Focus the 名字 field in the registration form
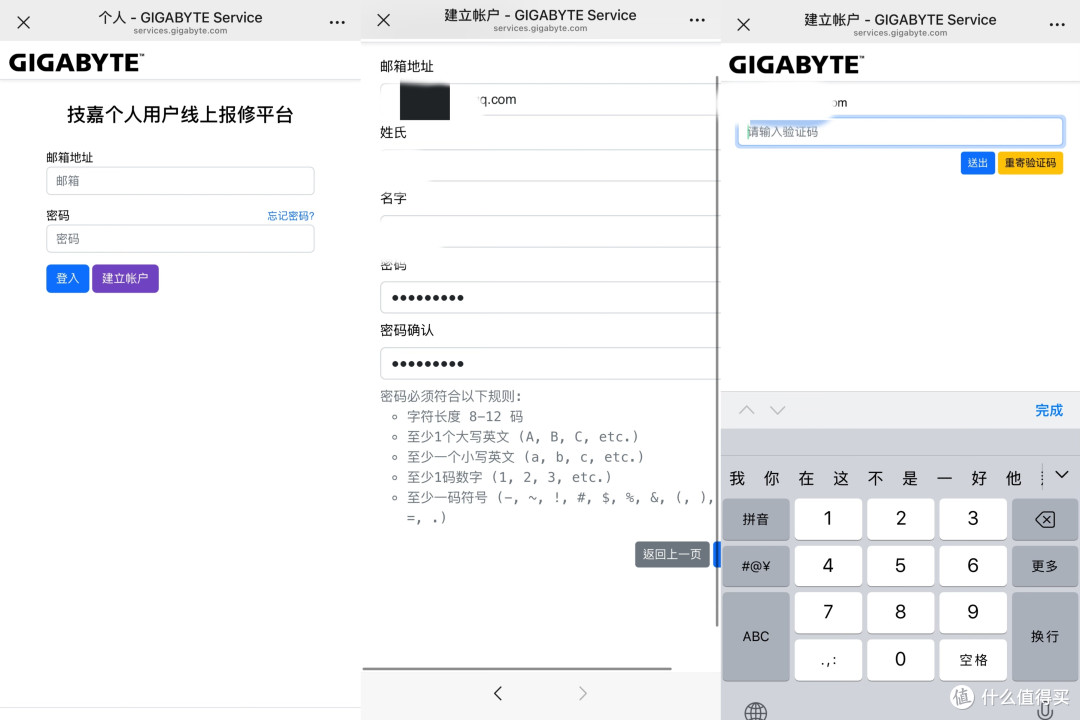The width and height of the screenshot is (1080, 720). pos(550,232)
